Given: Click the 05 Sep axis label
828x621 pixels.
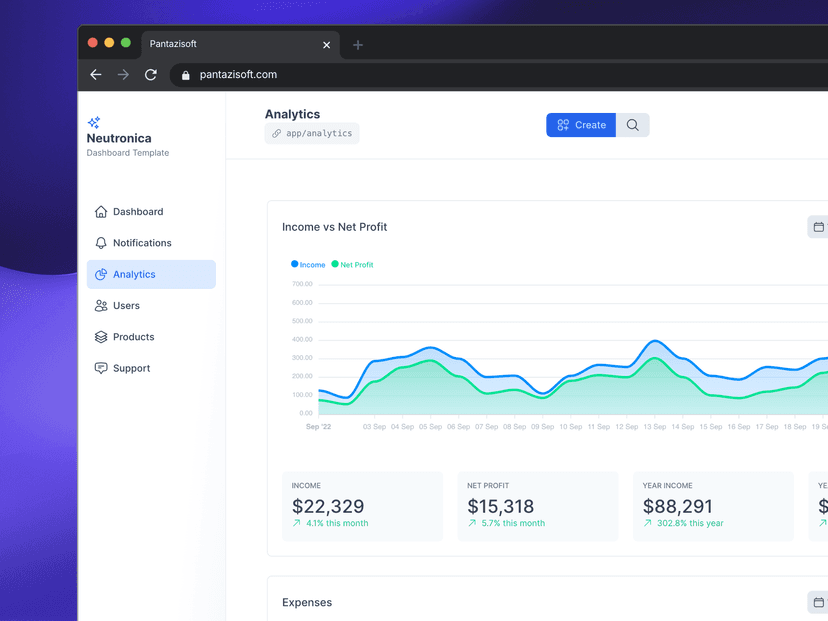Looking at the screenshot, I should 430,427.
